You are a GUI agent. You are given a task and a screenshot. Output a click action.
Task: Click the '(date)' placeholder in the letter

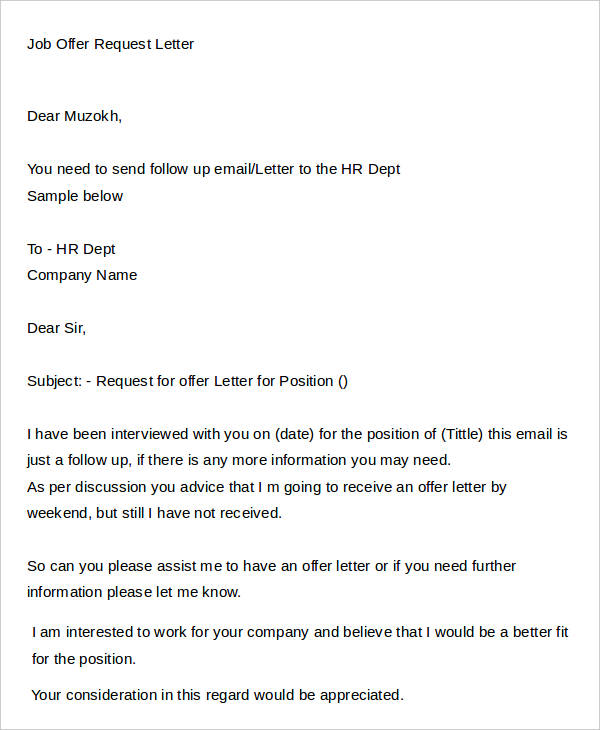[x=295, y=434]
